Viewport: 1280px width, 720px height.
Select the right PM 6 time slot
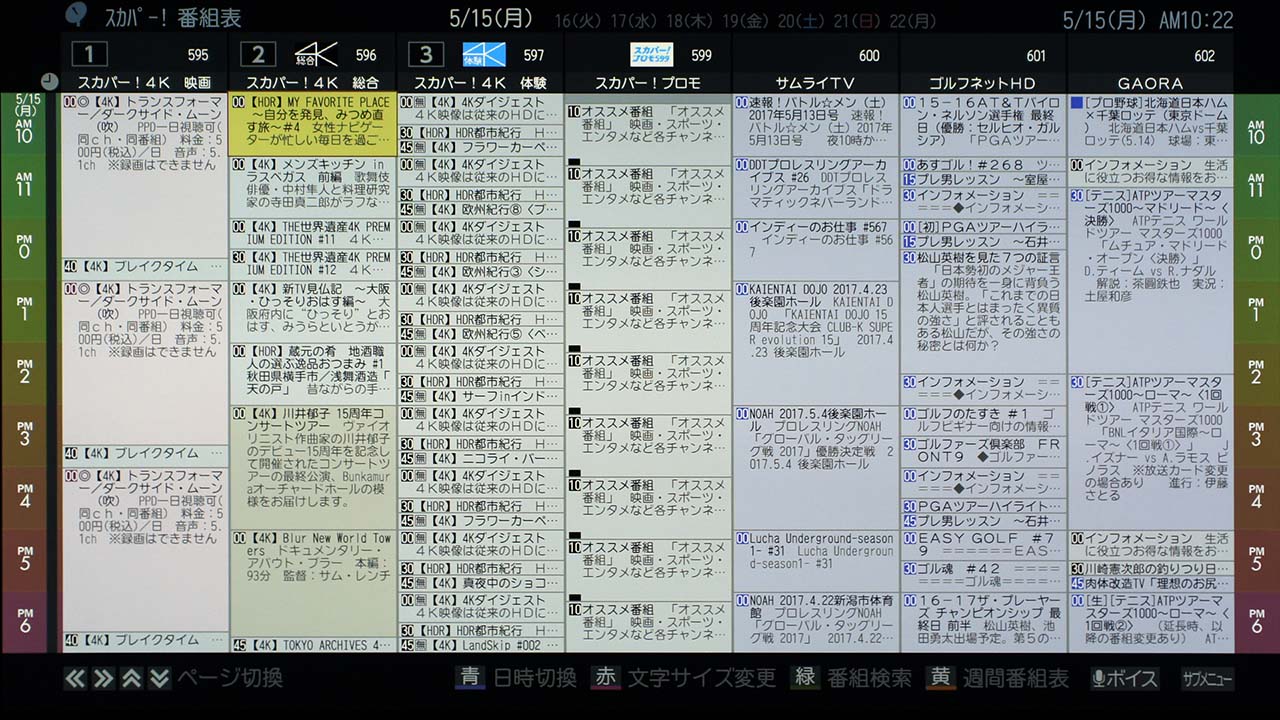(x=1256, y=621)
